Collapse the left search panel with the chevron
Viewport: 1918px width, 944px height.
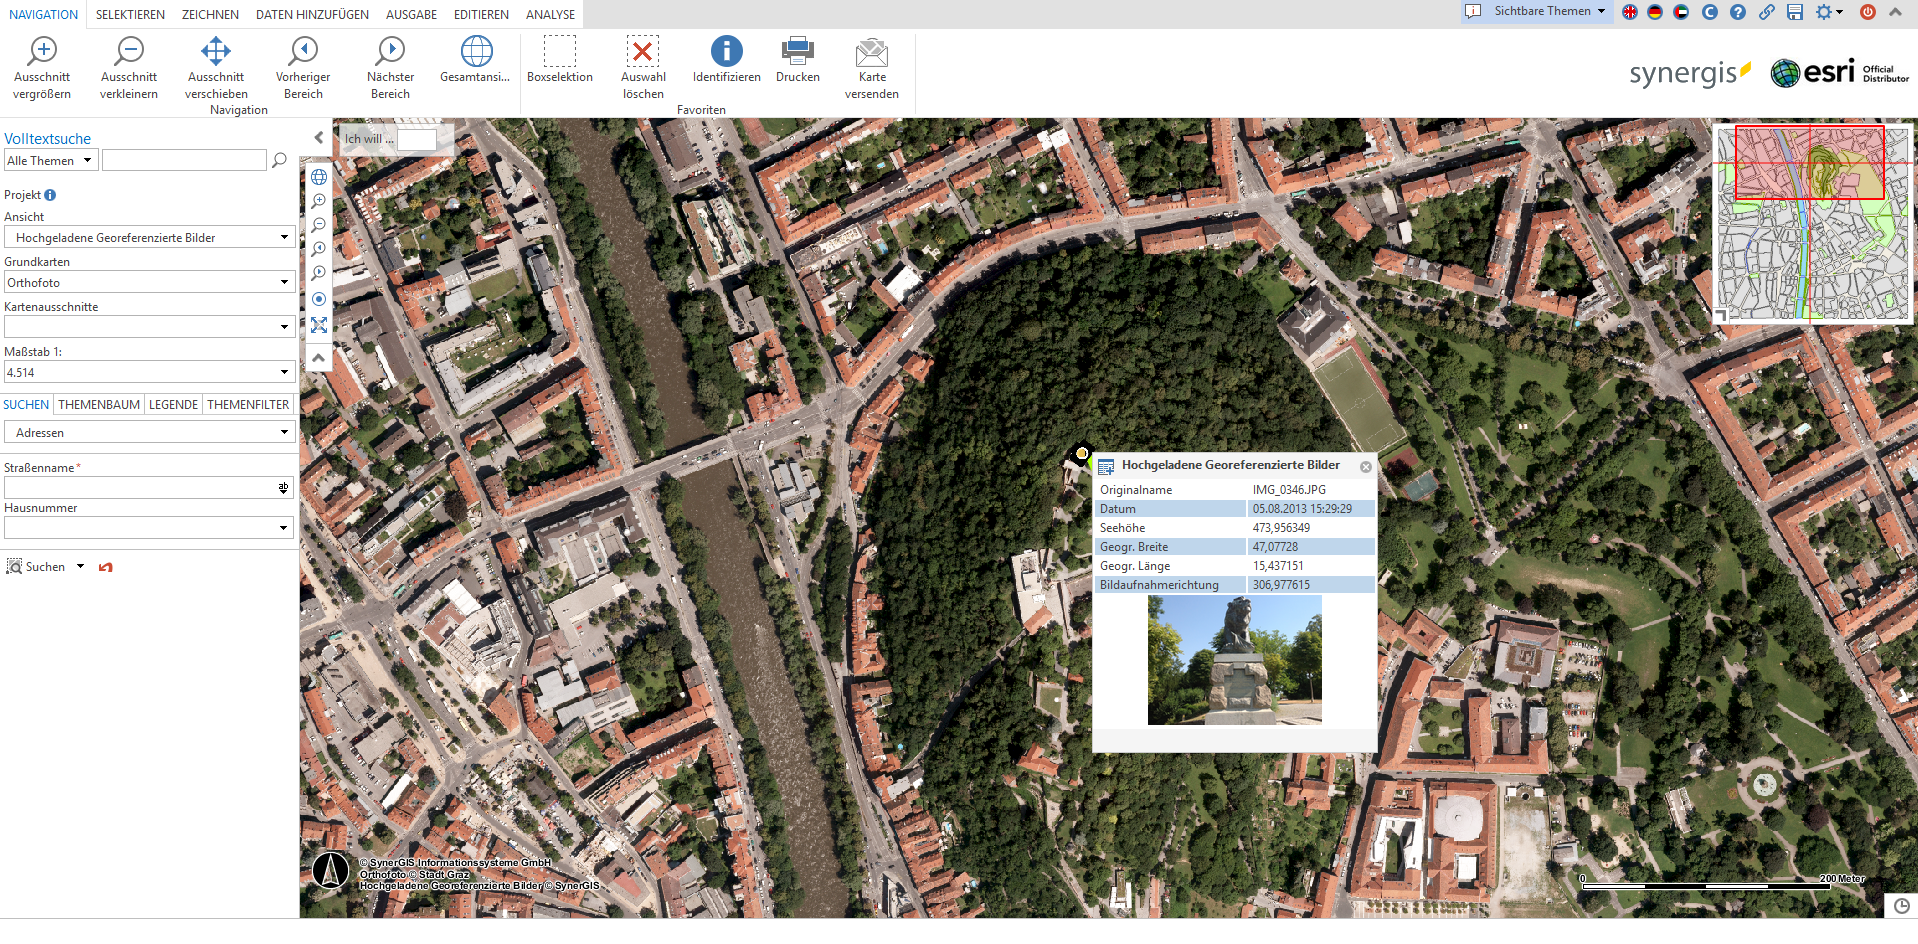318,137
